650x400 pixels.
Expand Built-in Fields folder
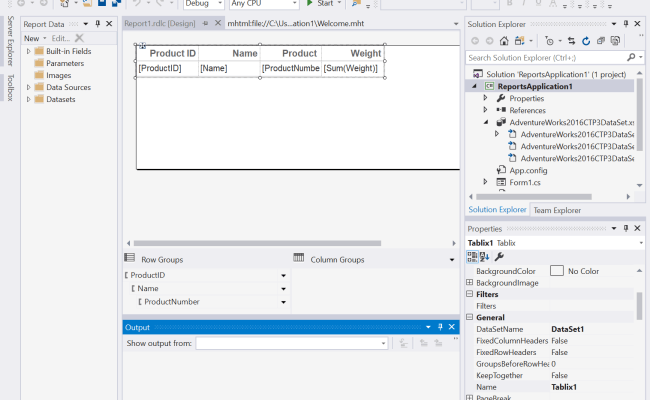[29, 51]
